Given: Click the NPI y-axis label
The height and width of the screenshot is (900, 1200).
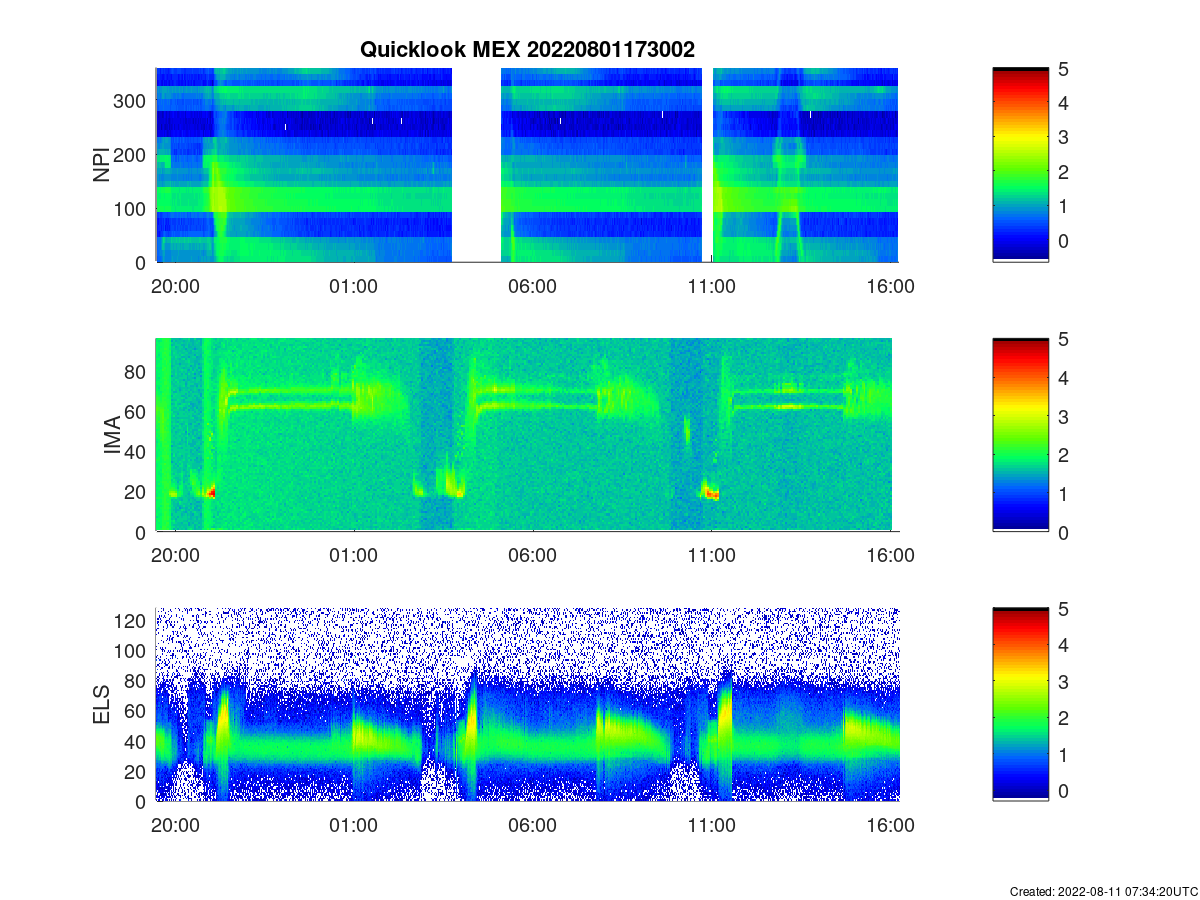Looking at the screenshot, I should coord(102,165).
